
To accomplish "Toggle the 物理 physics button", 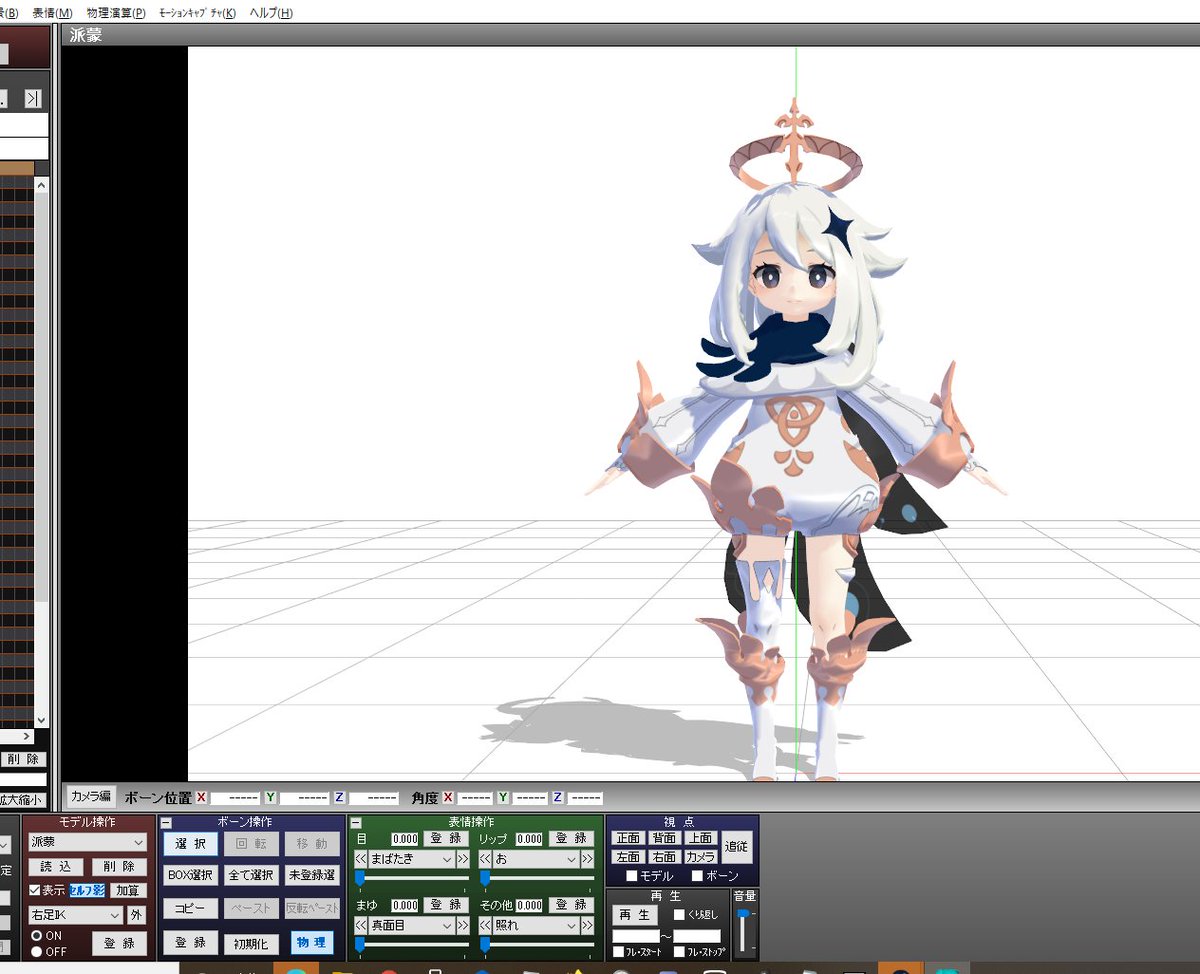I will click(x=312, y=942).
